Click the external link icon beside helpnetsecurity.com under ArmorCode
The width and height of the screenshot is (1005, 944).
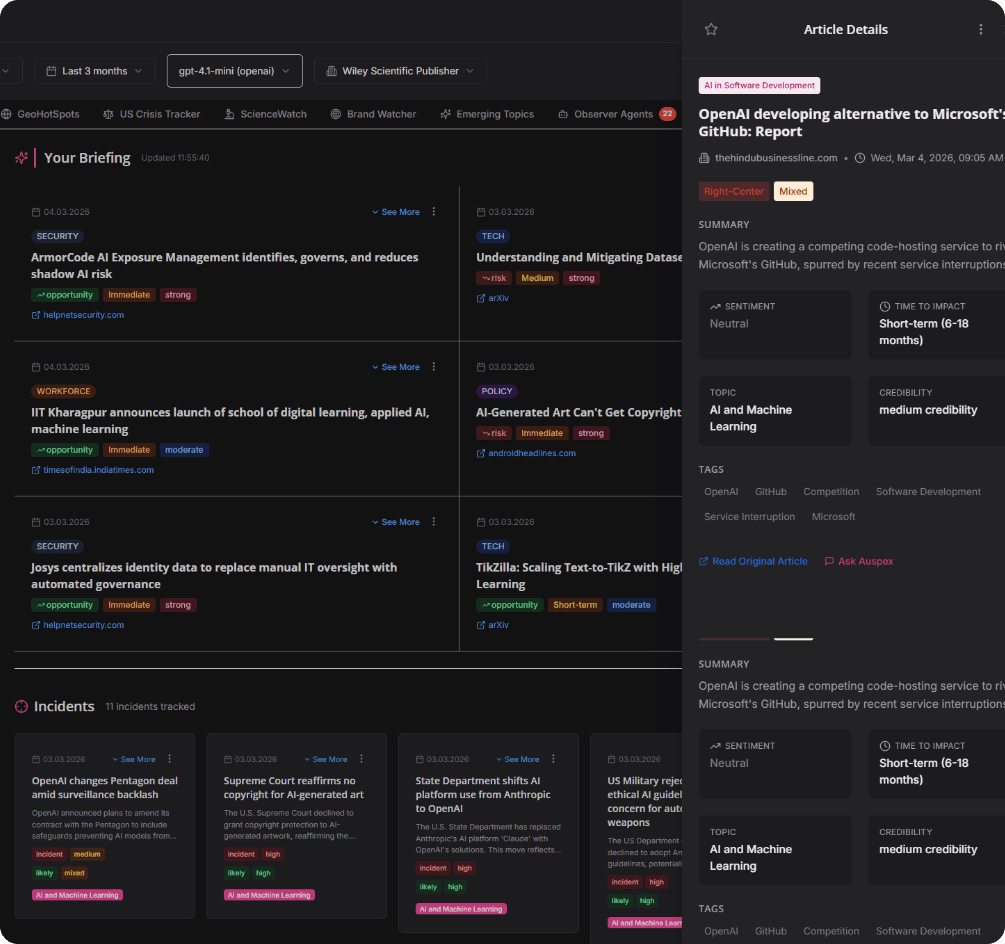[x=36, y=315]
